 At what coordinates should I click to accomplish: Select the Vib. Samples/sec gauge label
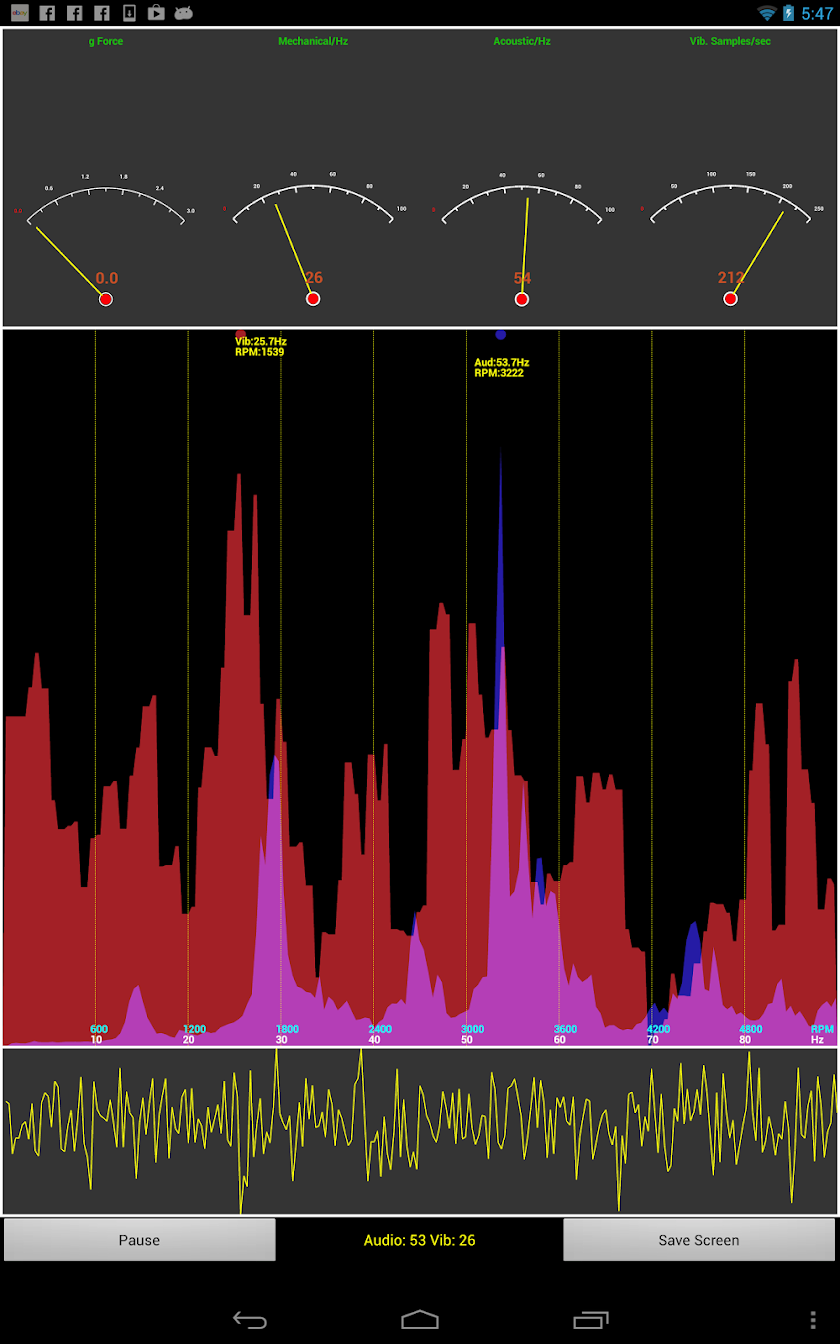(x=730, y=41)
